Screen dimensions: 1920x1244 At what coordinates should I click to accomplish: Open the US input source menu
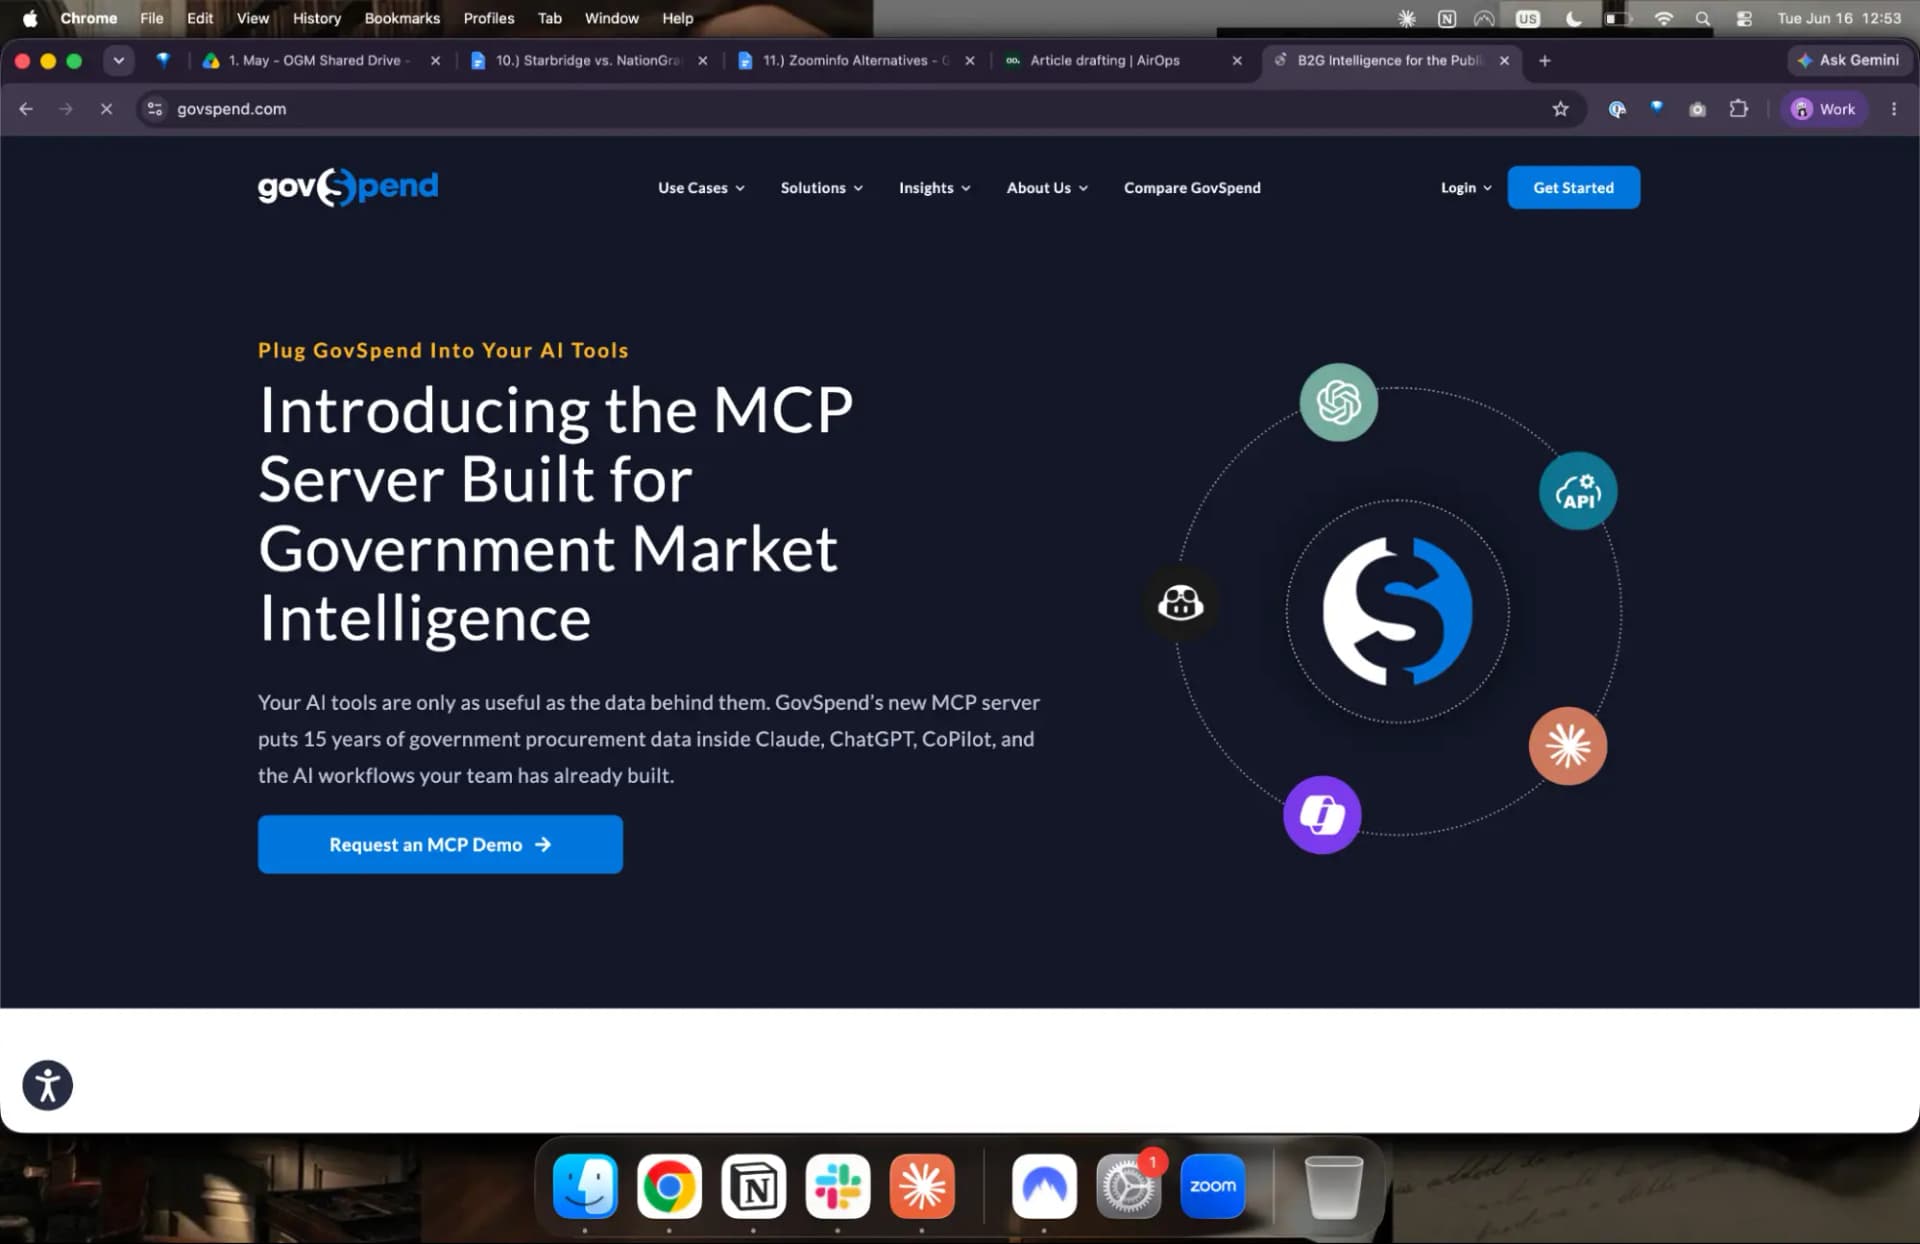click(1527, 18)
